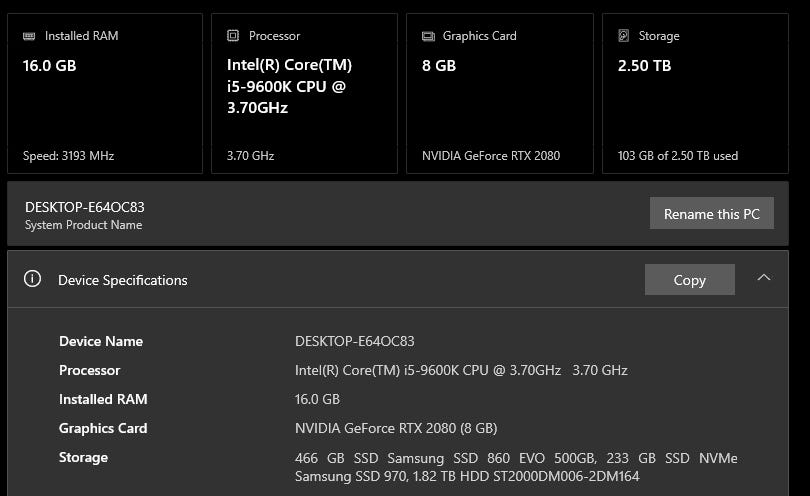Click the Storage drive icon
The height and width of the screenshot is (496, 810).
click(x=624, y=36)
